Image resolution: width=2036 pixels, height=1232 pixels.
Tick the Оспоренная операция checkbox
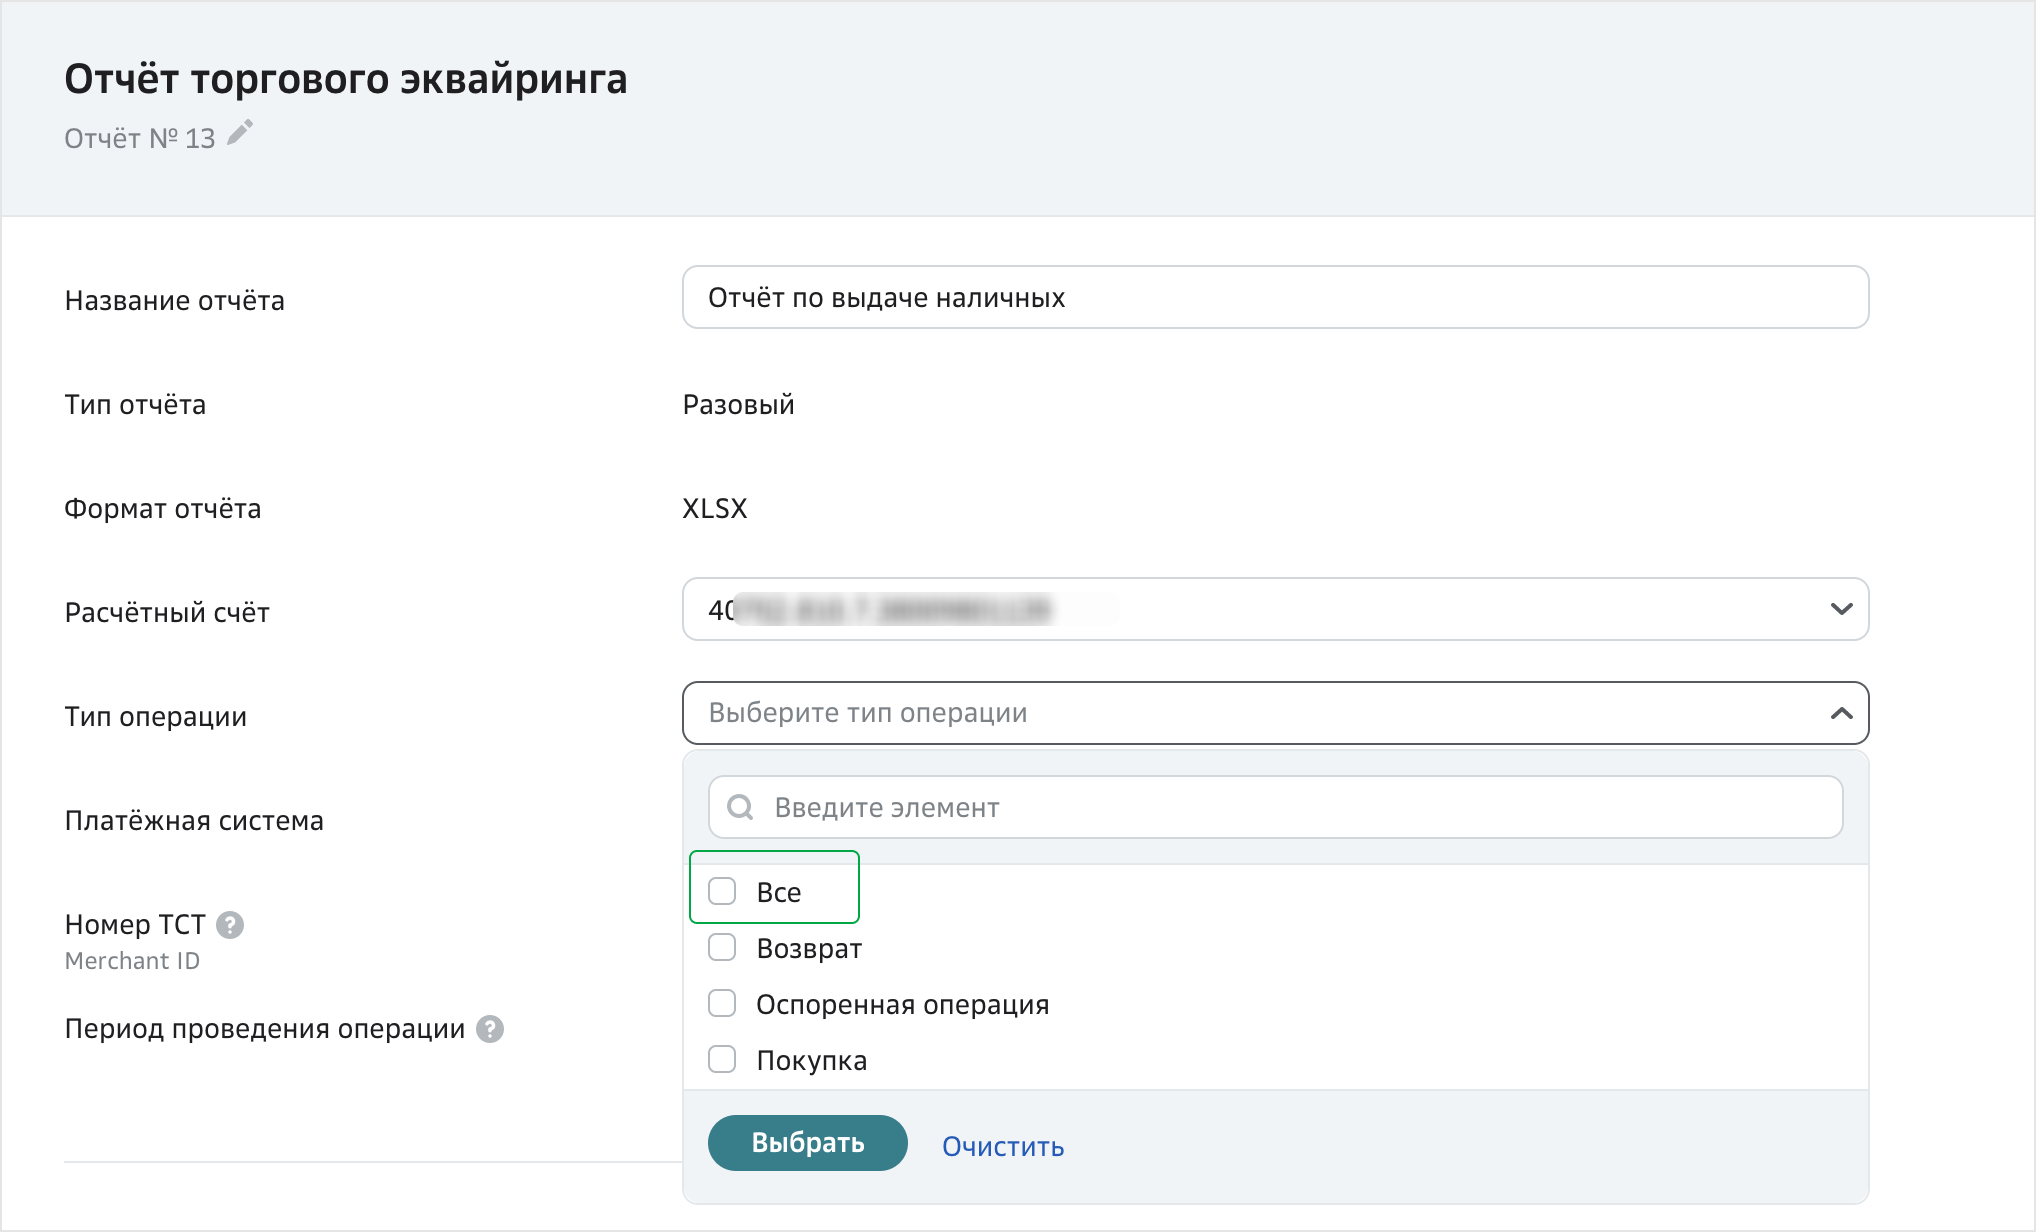pos(722,1003)
